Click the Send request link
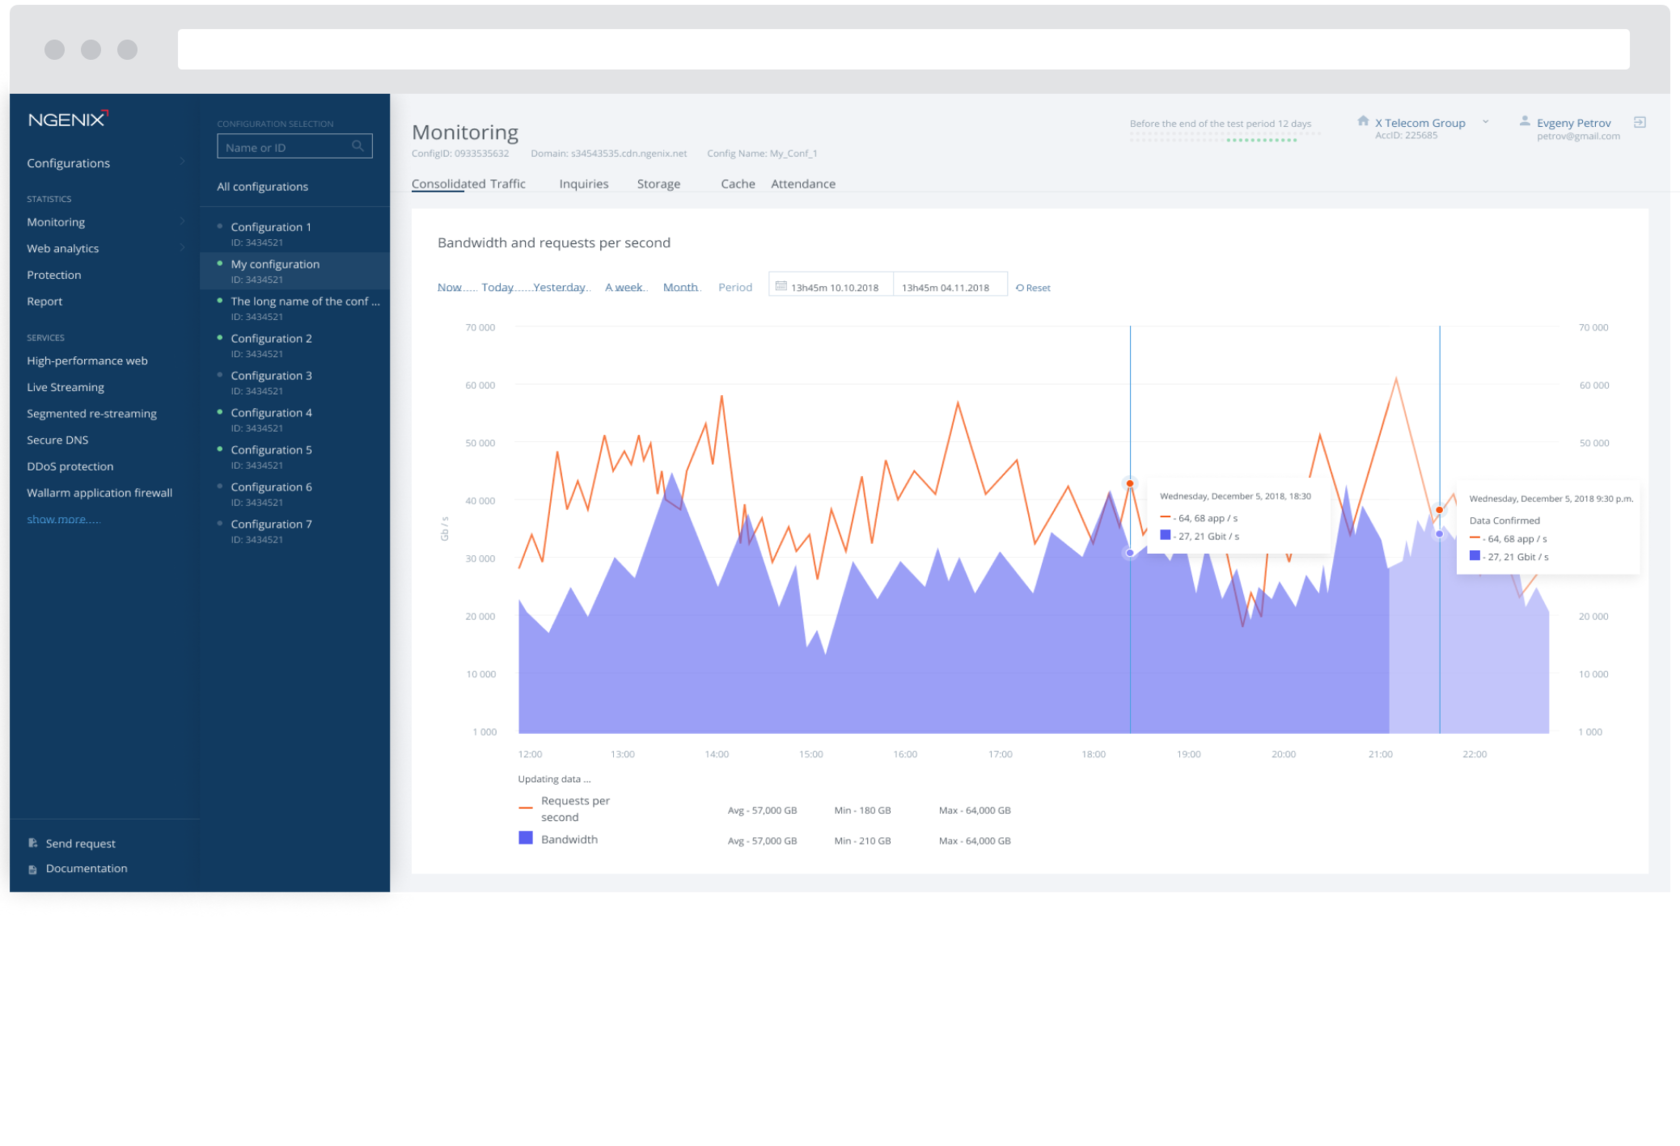The height and width of the screenshot is (1146, 1680). [x=80, y=843]
